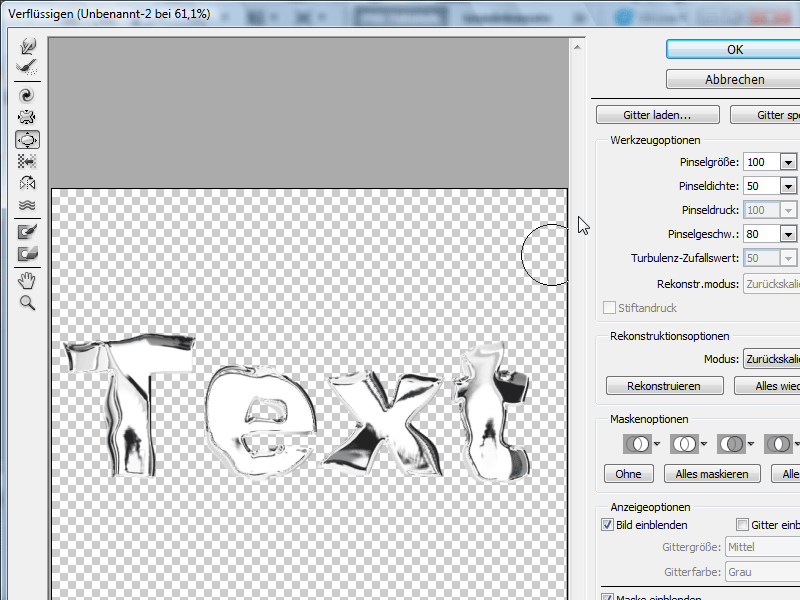800x600 pixels.
Task: Click the Gitter laden... button
Action: pyautogui.click(x=658, y=115)
